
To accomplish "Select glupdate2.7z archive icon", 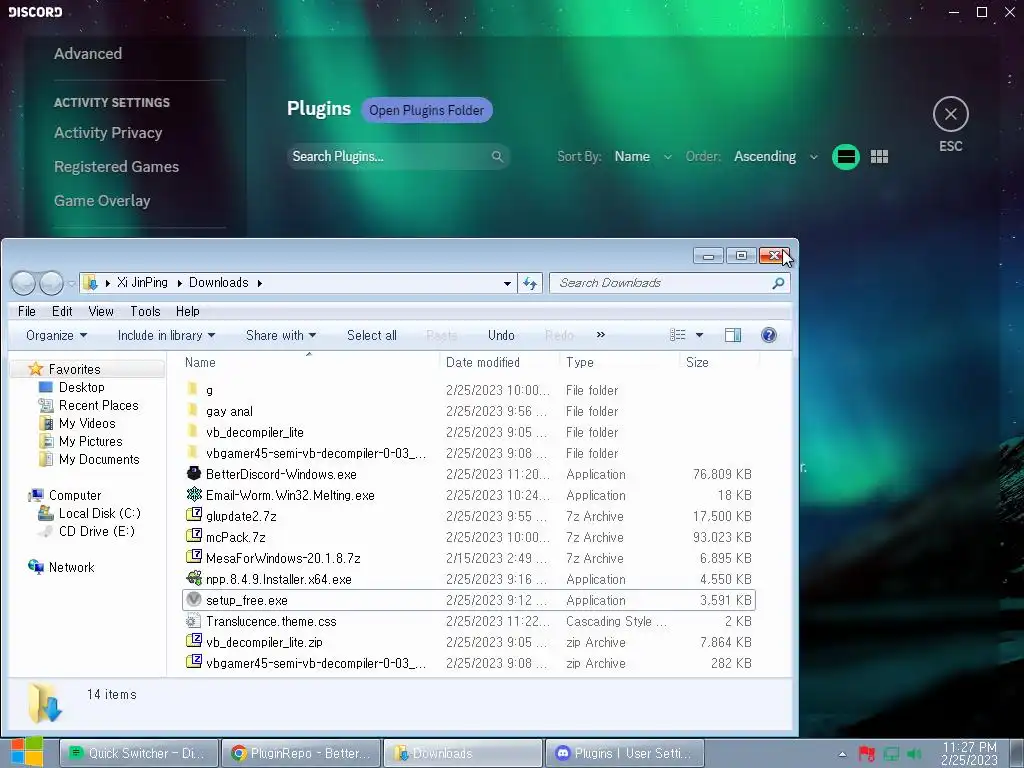I will [193, 515].
